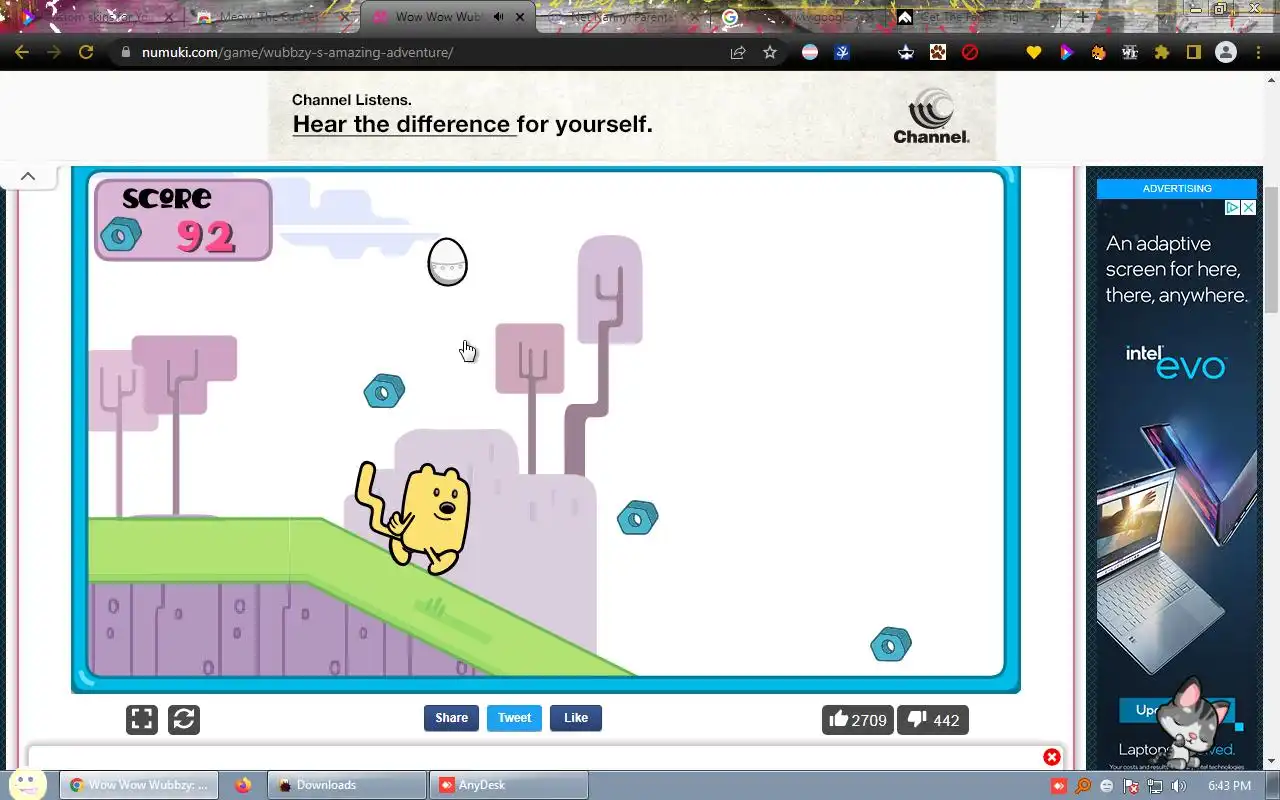Click the yellow heart extension icon

1034,52
